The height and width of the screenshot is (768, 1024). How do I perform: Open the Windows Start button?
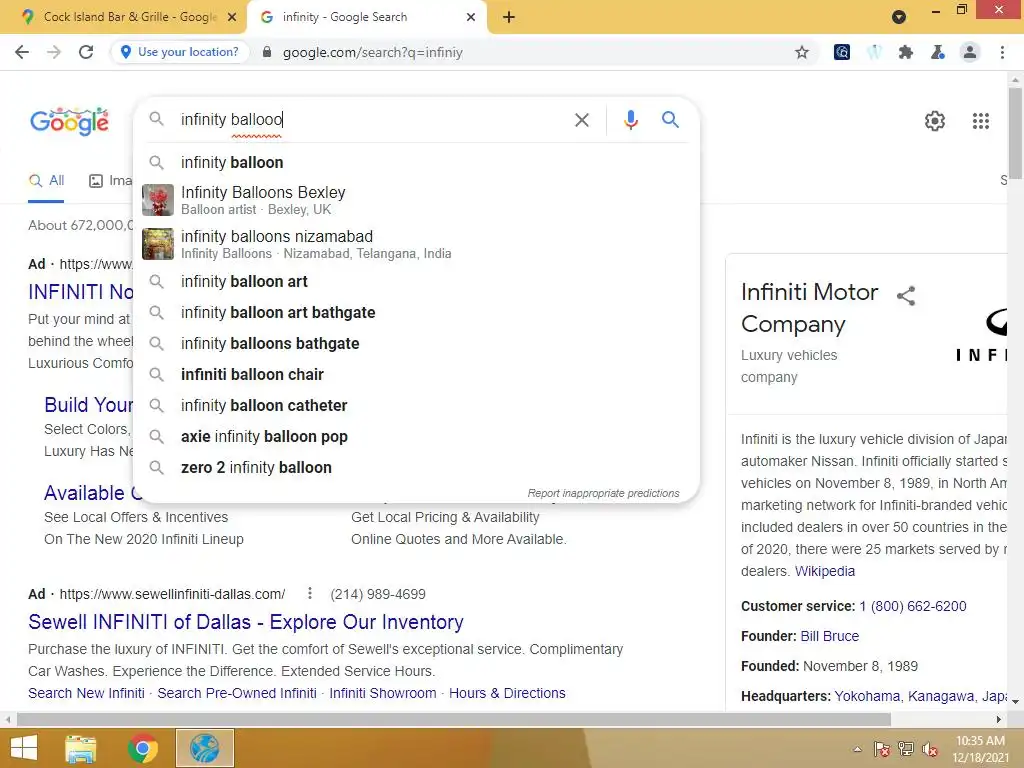click(24, 748)
